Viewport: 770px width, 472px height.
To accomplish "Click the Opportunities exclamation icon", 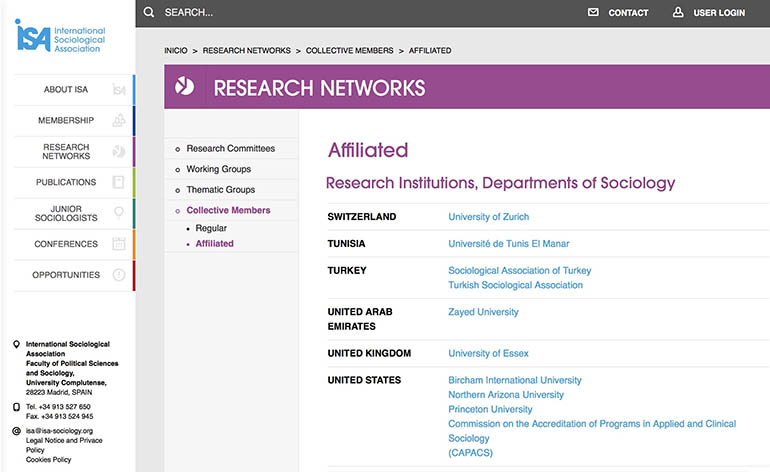I will [x=119, y=275].
